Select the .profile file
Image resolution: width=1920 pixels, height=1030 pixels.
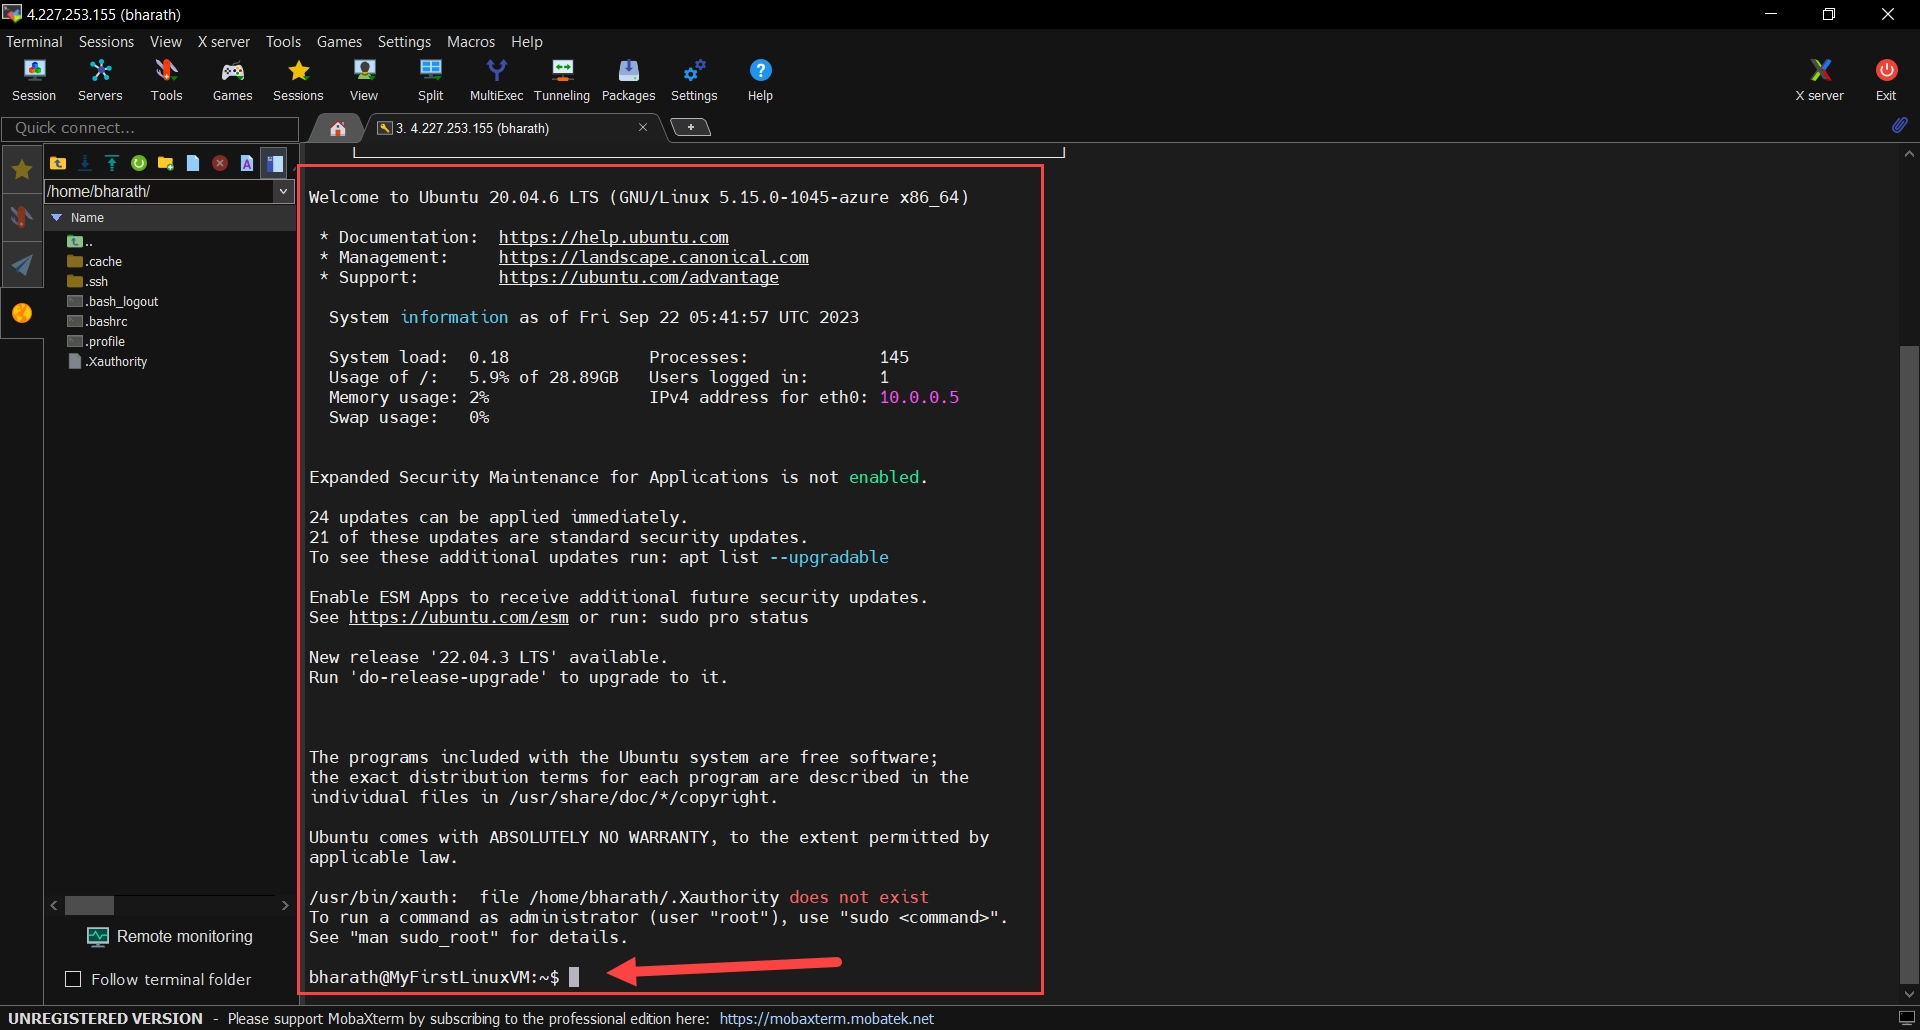96,341
